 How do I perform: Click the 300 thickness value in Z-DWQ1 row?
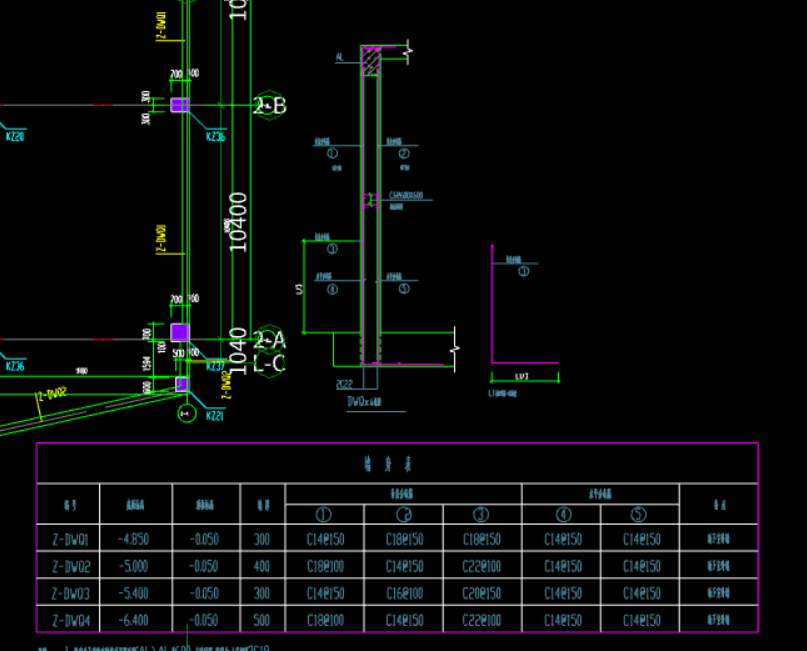pos(261,539)
